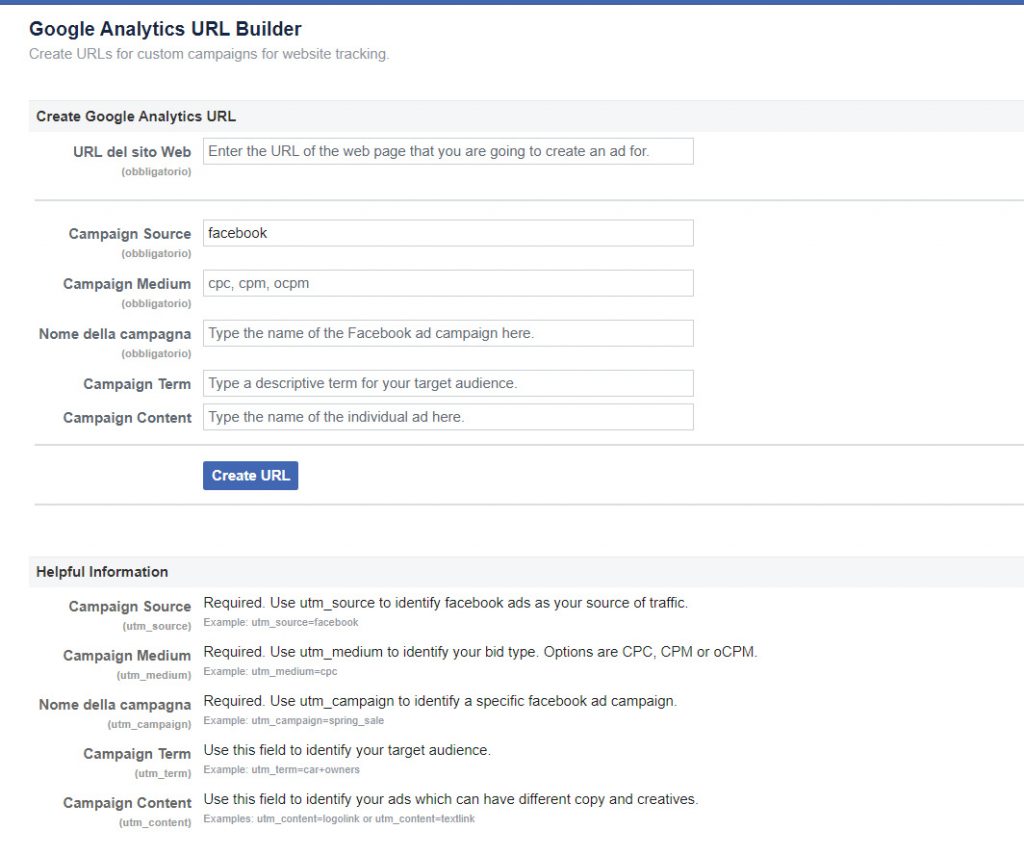The image size is (1024, 856).
Task: Click the Create URL button
Action: 250,475
